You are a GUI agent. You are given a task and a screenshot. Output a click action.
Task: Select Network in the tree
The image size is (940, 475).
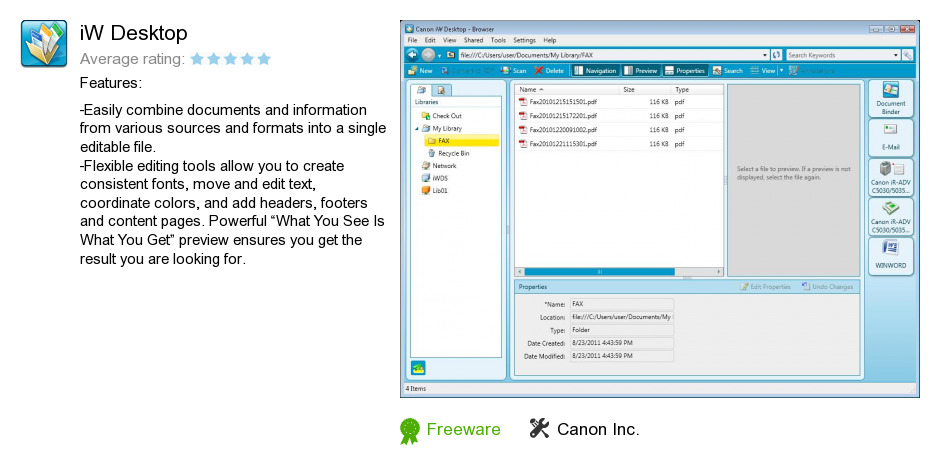click(x=439, y=166)
